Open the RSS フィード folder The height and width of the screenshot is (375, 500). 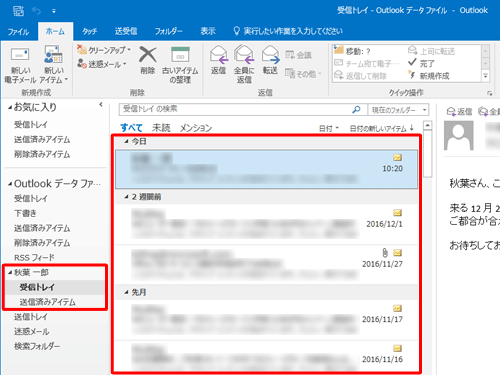click(x=34, y=258)
